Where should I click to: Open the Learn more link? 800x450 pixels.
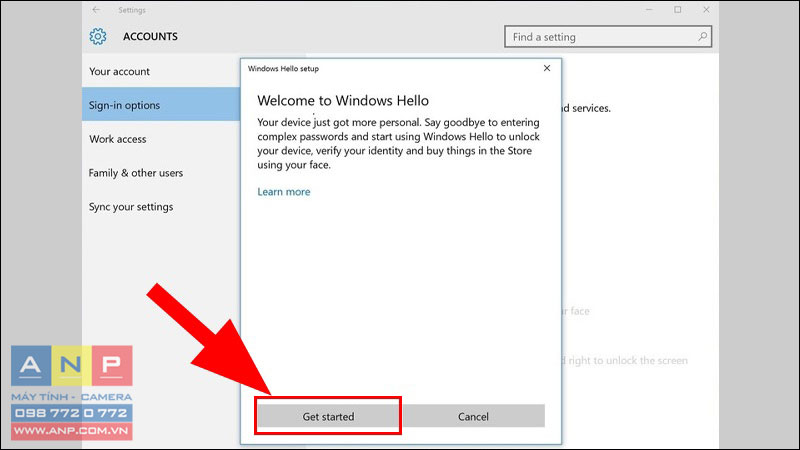284,192
